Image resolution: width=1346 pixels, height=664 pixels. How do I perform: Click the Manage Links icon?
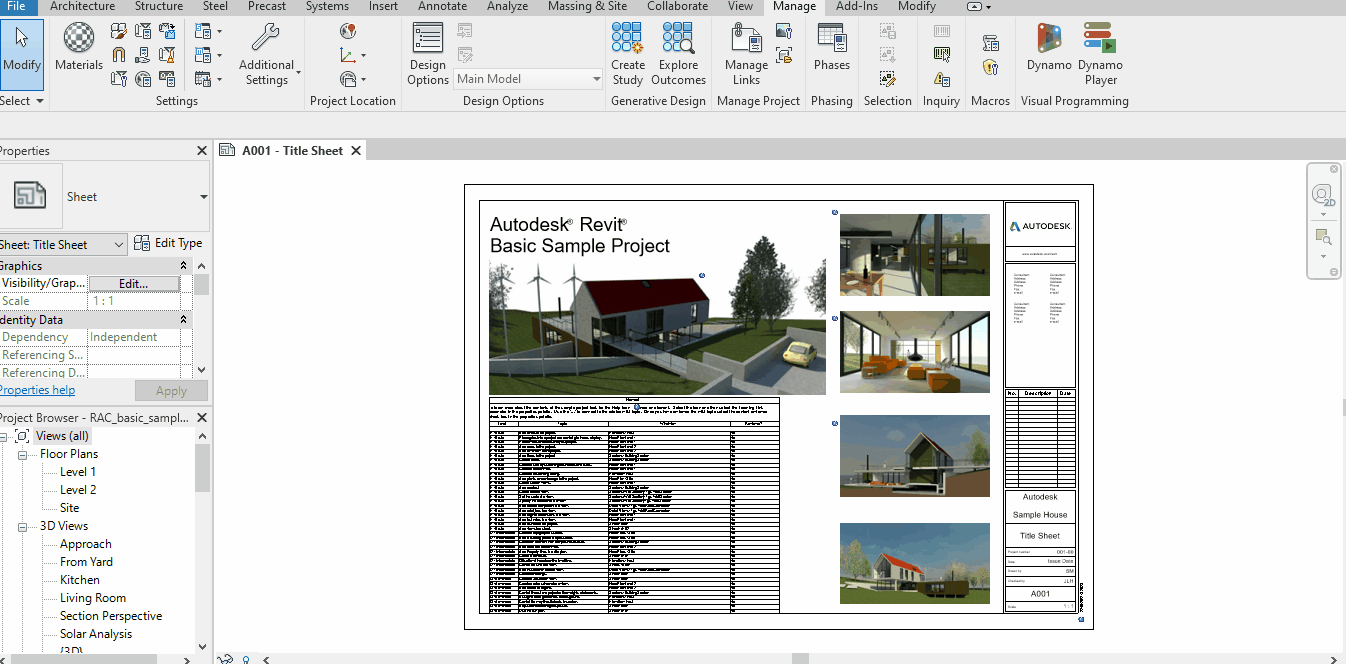(746, 54)
